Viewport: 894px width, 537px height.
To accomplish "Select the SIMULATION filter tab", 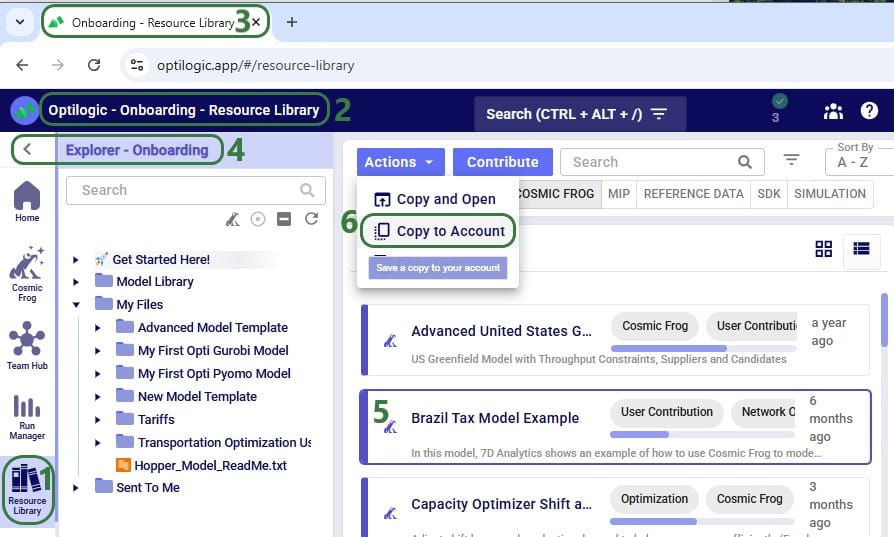I will coord(830,194).
